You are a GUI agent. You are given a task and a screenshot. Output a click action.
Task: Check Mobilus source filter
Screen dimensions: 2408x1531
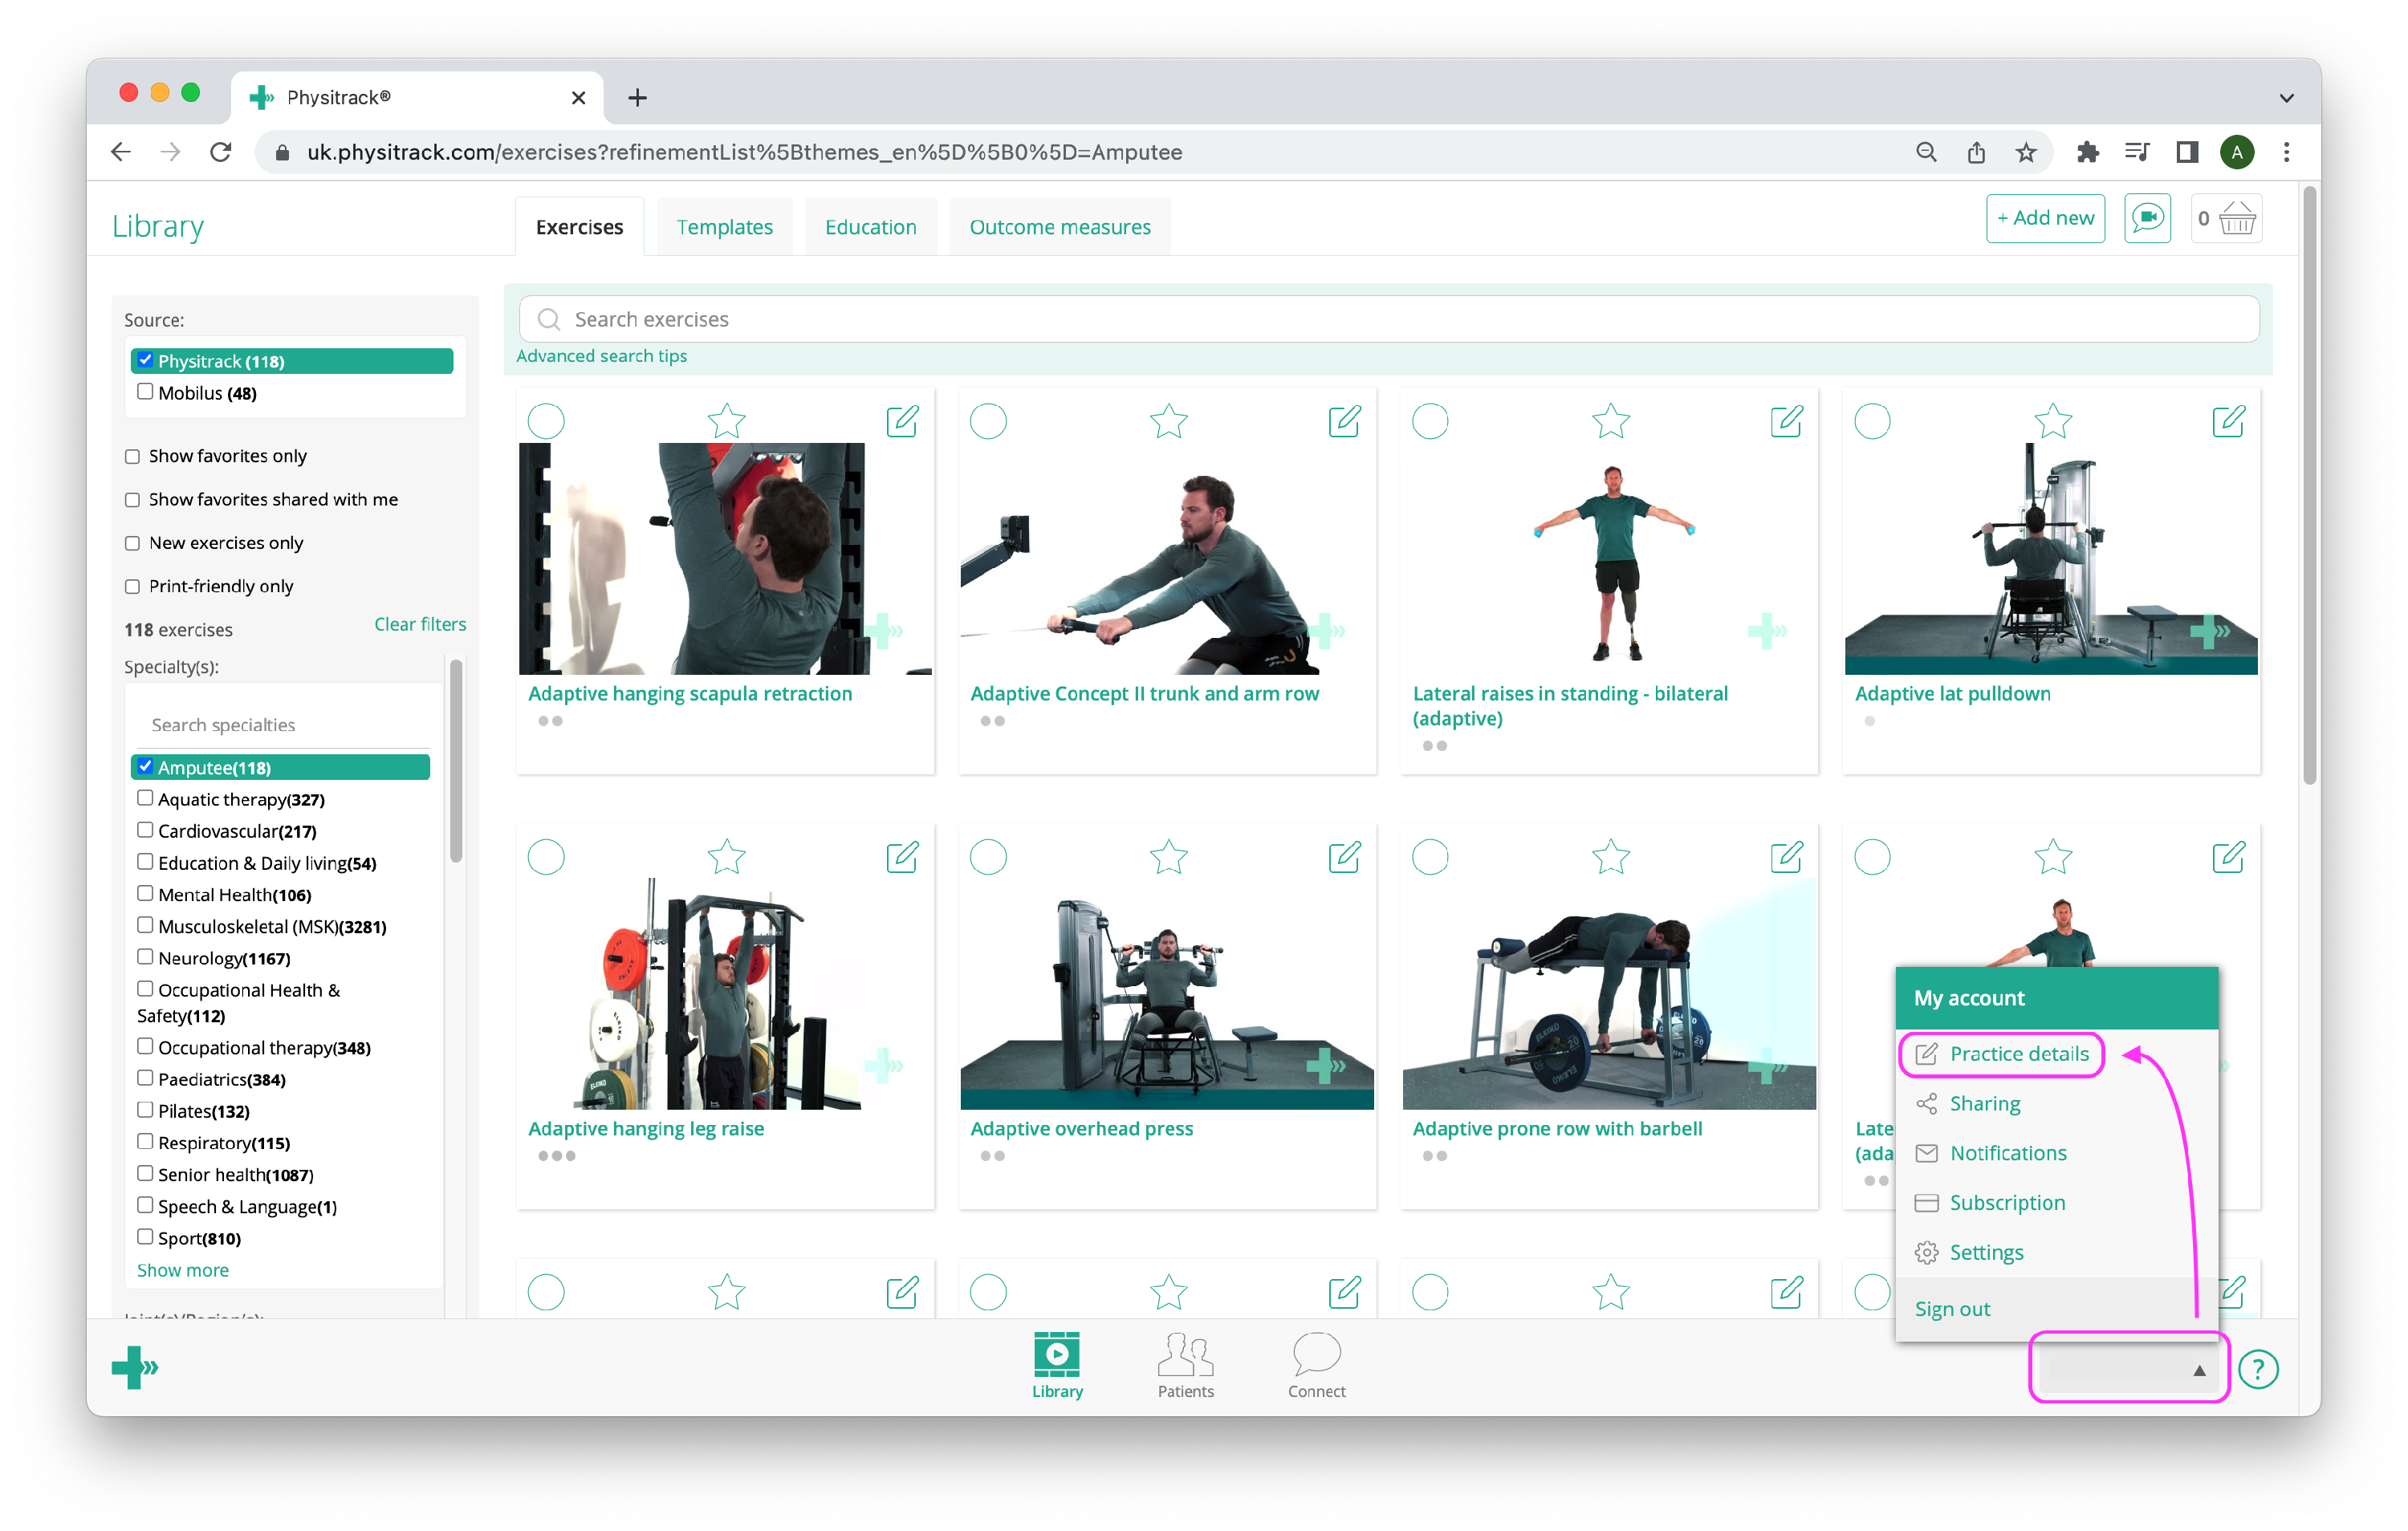145,392
